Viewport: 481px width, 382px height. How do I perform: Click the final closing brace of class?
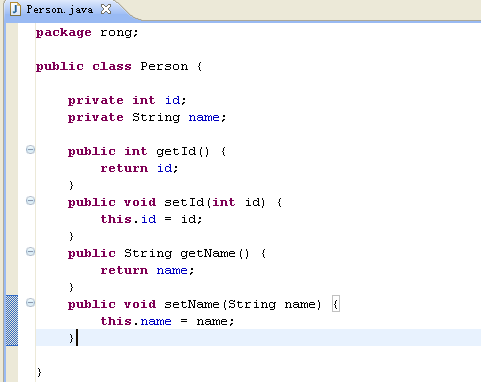(39, 372)
